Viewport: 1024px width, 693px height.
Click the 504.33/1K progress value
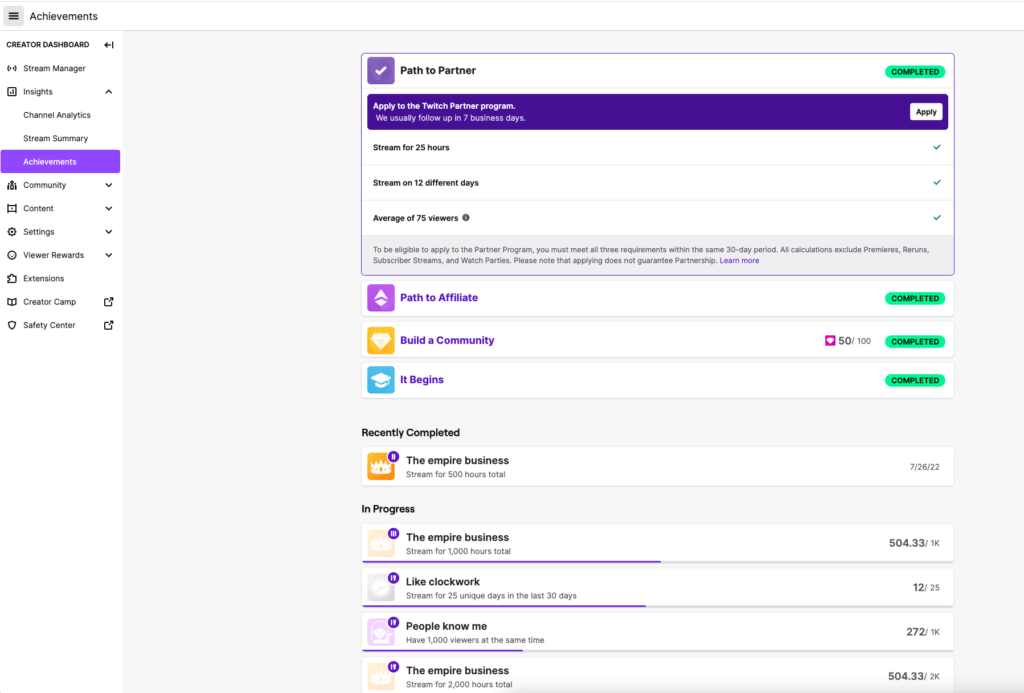[x=914, y=543]
